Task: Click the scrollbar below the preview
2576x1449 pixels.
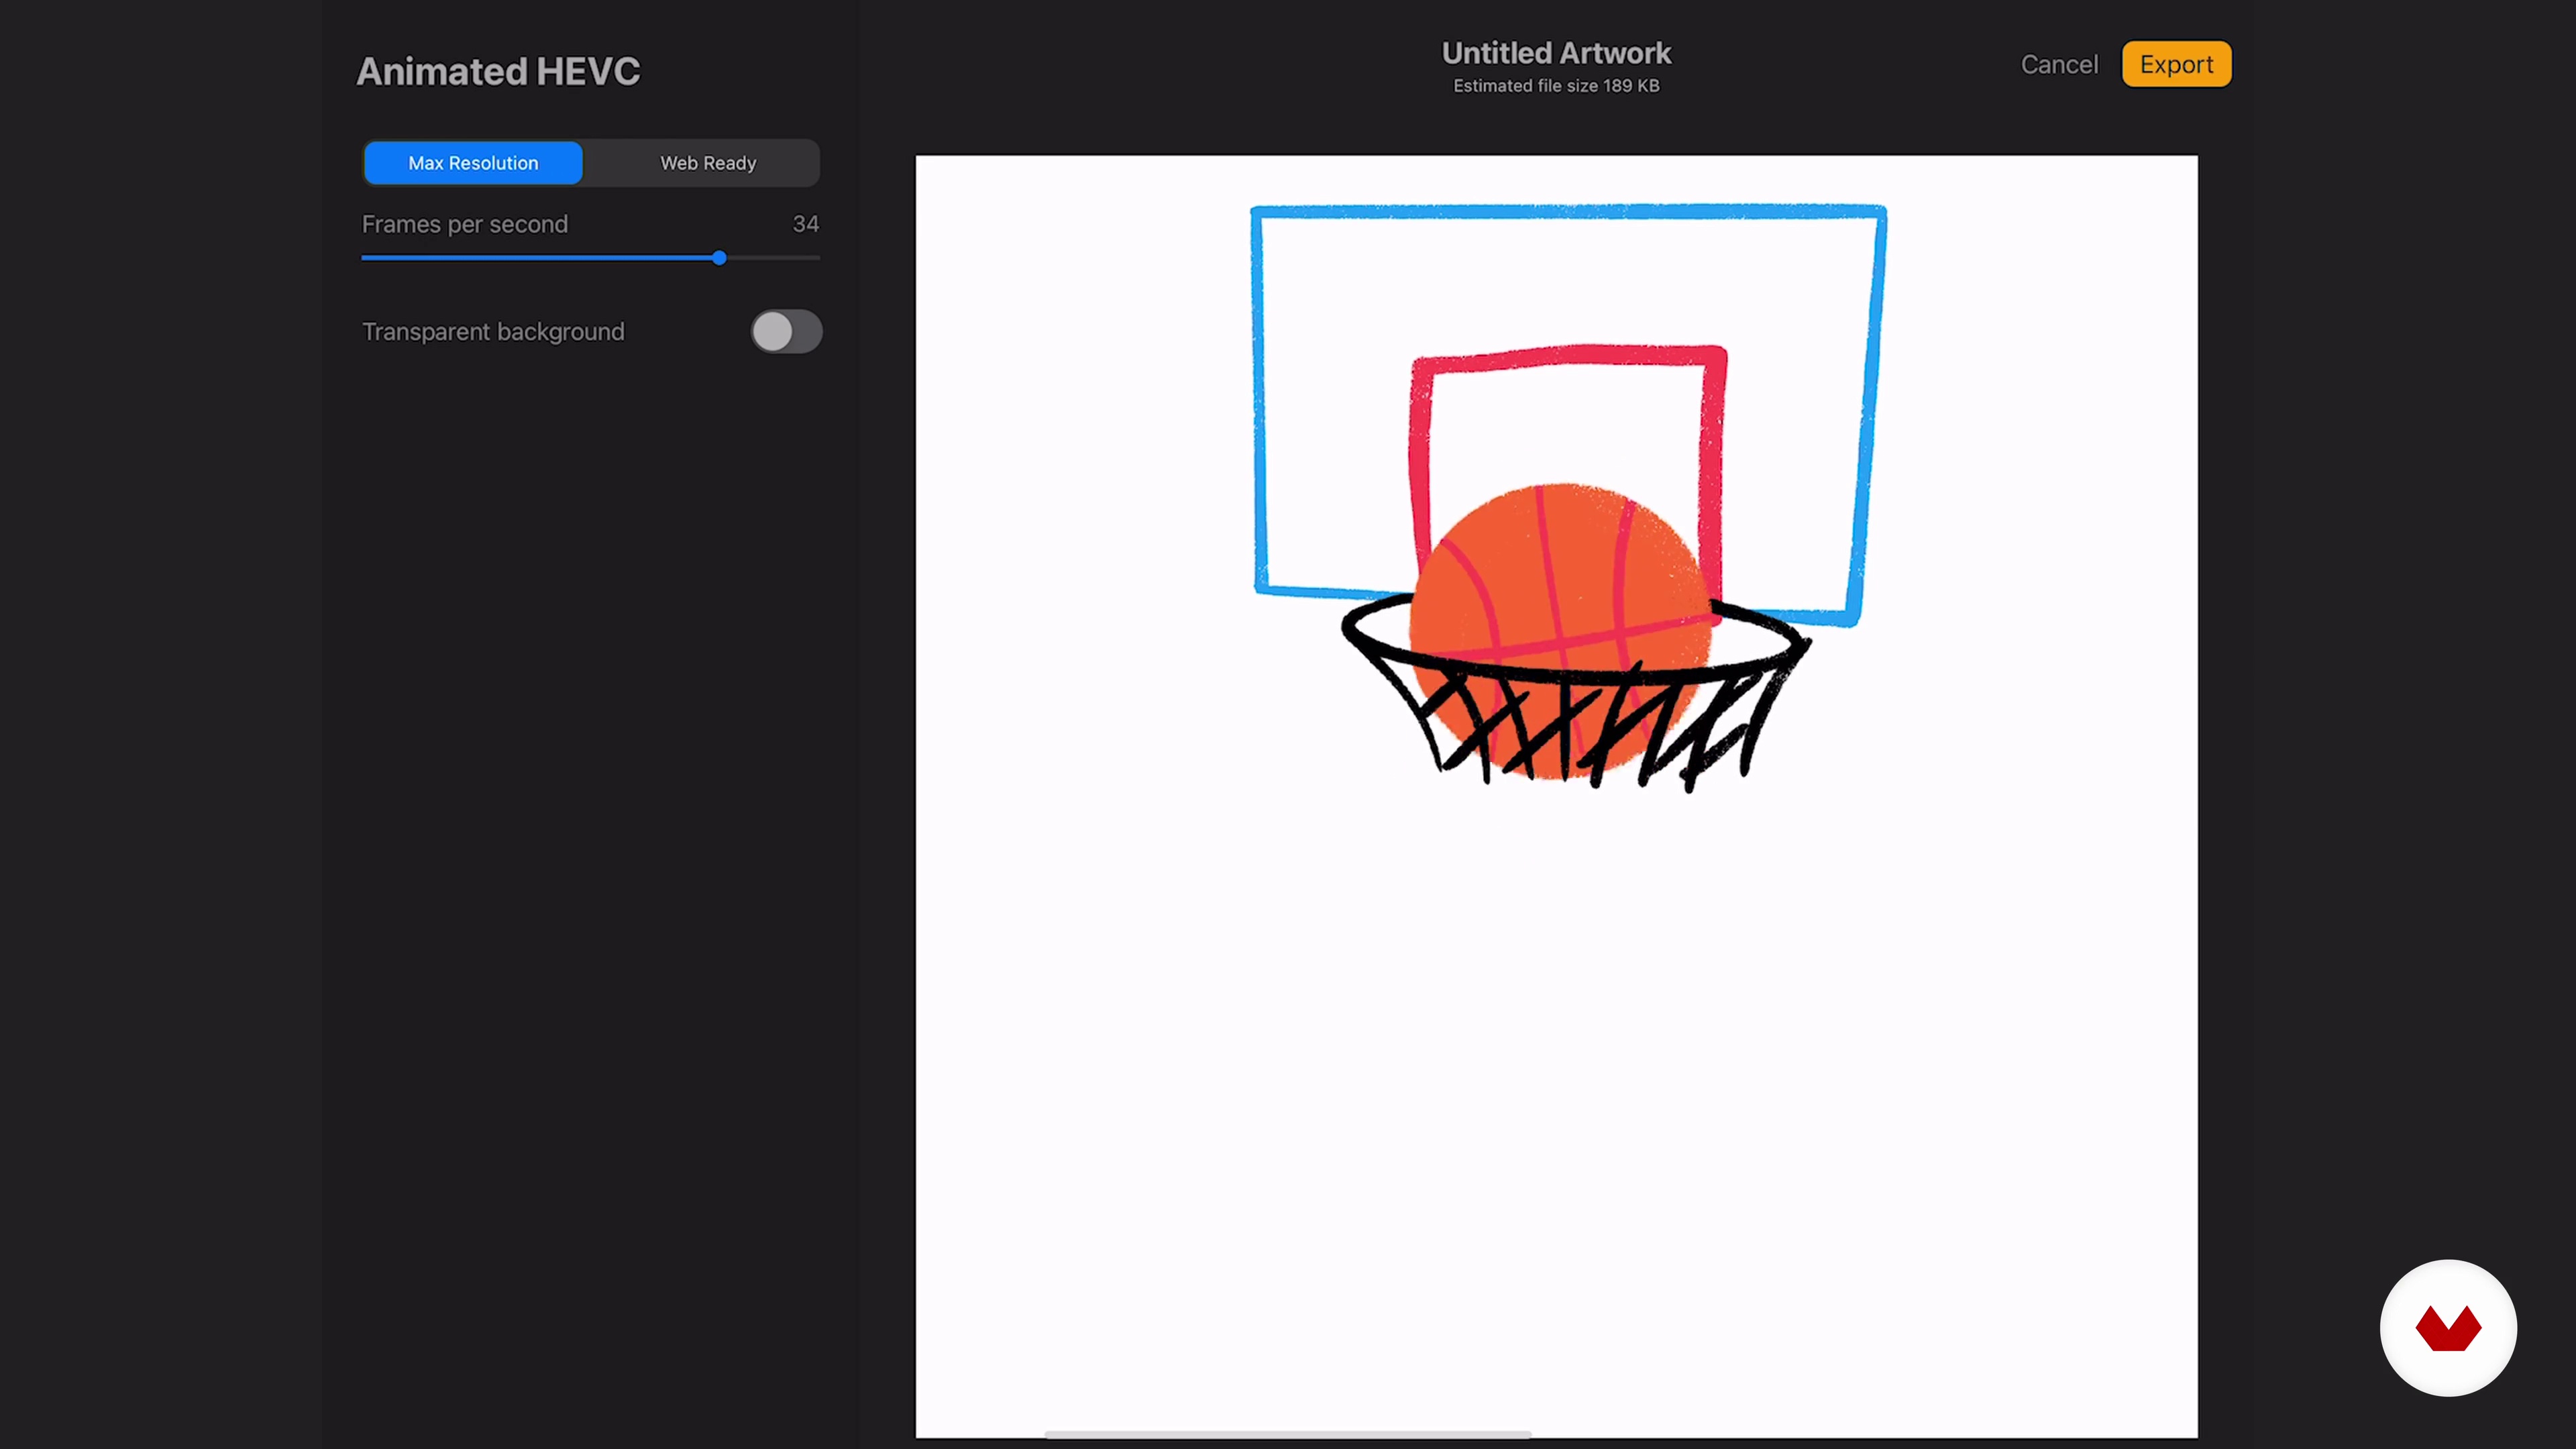Action: click(x=1288, y=1435)
